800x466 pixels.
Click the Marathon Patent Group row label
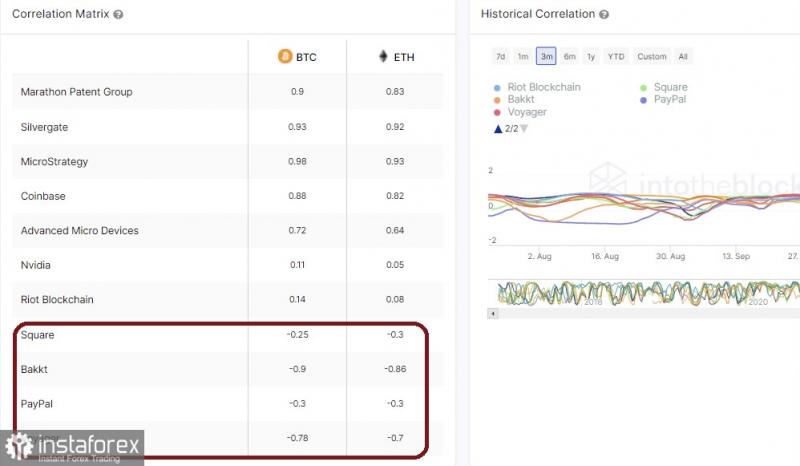coord(77,92)
